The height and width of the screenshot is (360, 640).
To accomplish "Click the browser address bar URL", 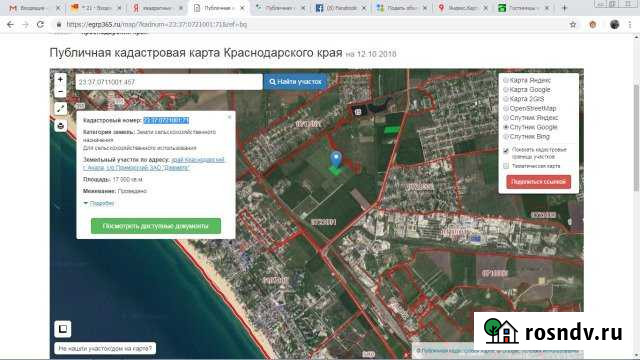I will pos(157,24).
